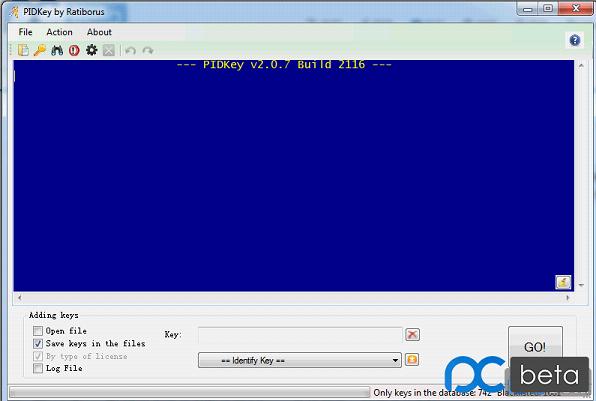
Task: Click the binoculars search toolbar icon
Action: [x=57, y=50]
